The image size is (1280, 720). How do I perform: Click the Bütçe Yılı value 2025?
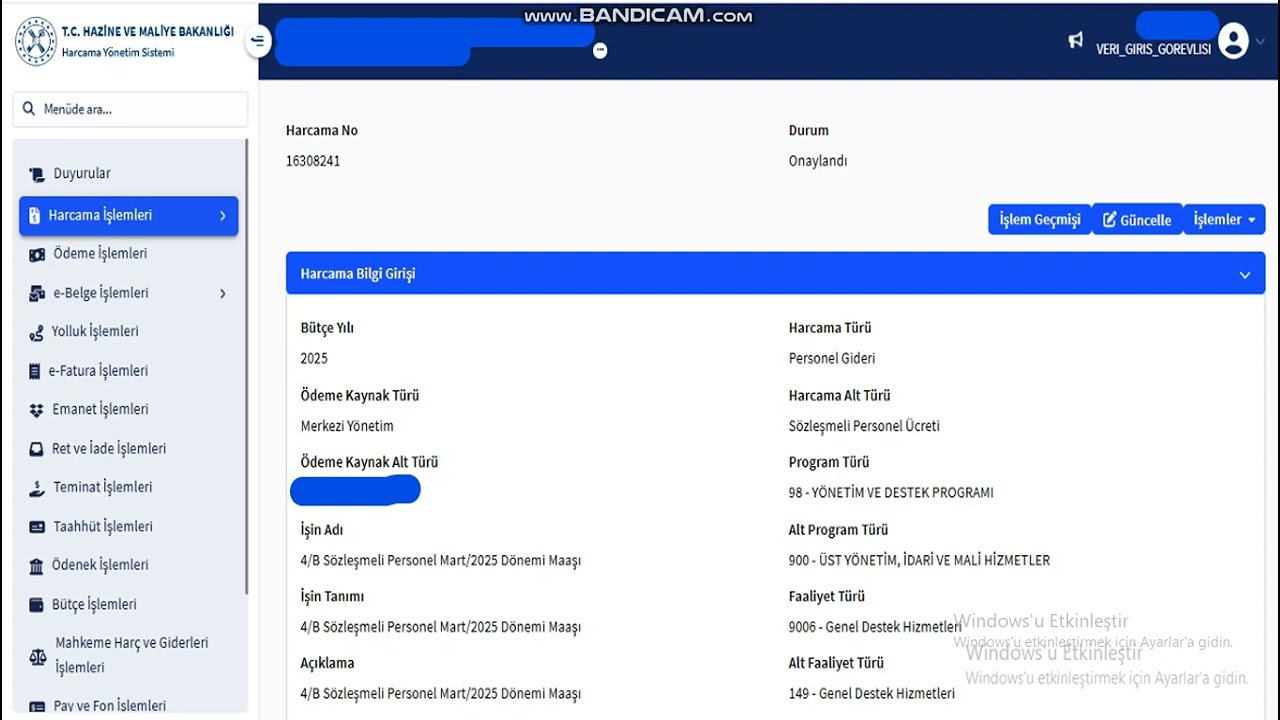coord(314,358)
